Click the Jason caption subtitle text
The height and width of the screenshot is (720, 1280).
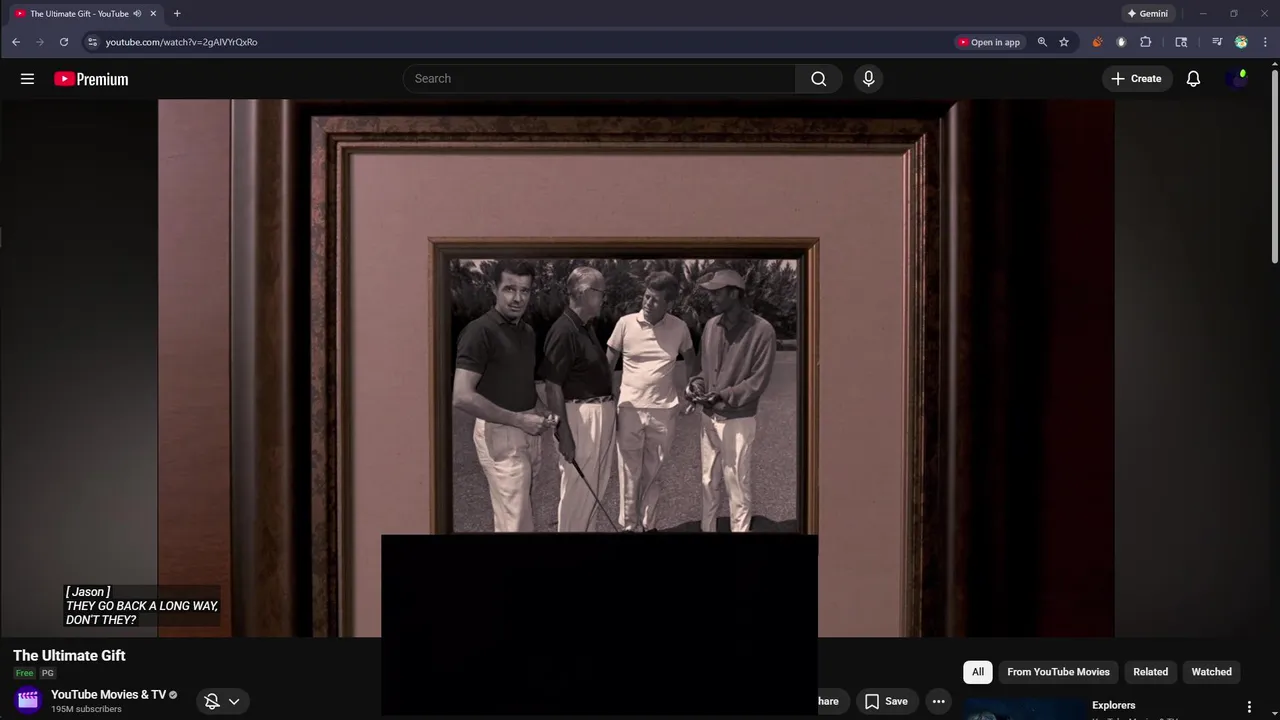141,606
